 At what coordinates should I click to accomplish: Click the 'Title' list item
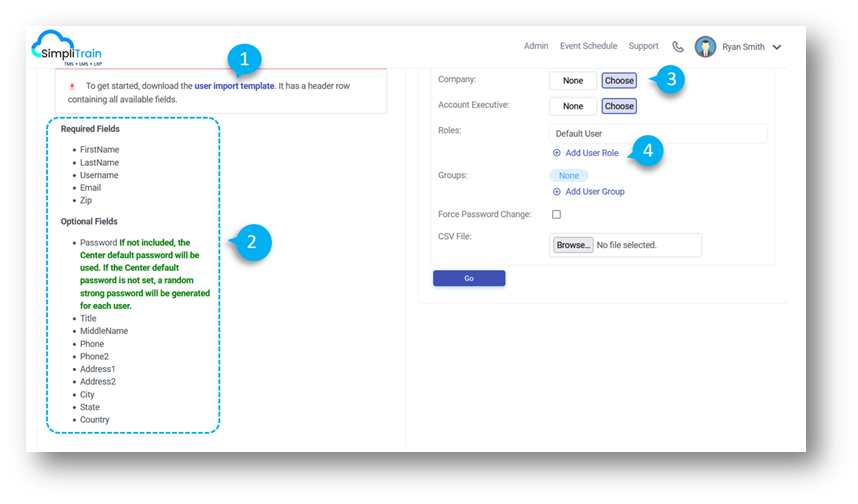pos(88,318)
